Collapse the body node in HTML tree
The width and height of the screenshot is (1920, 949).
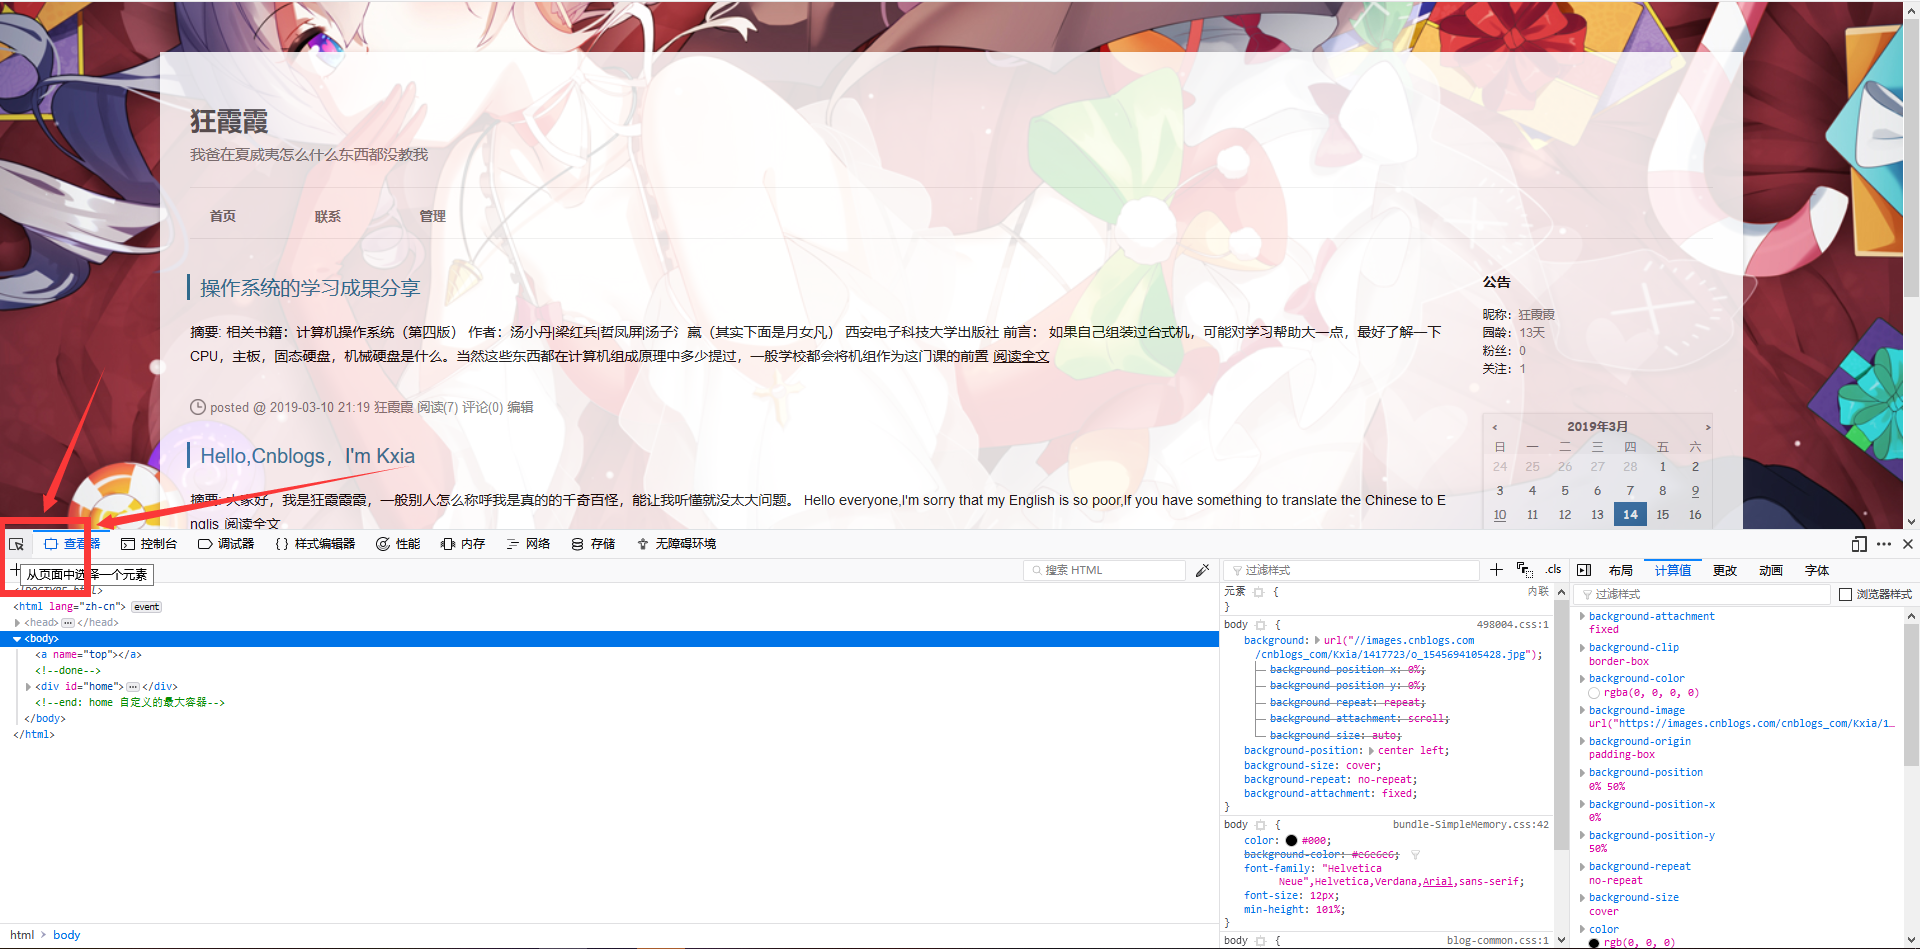tap(17, 639)
